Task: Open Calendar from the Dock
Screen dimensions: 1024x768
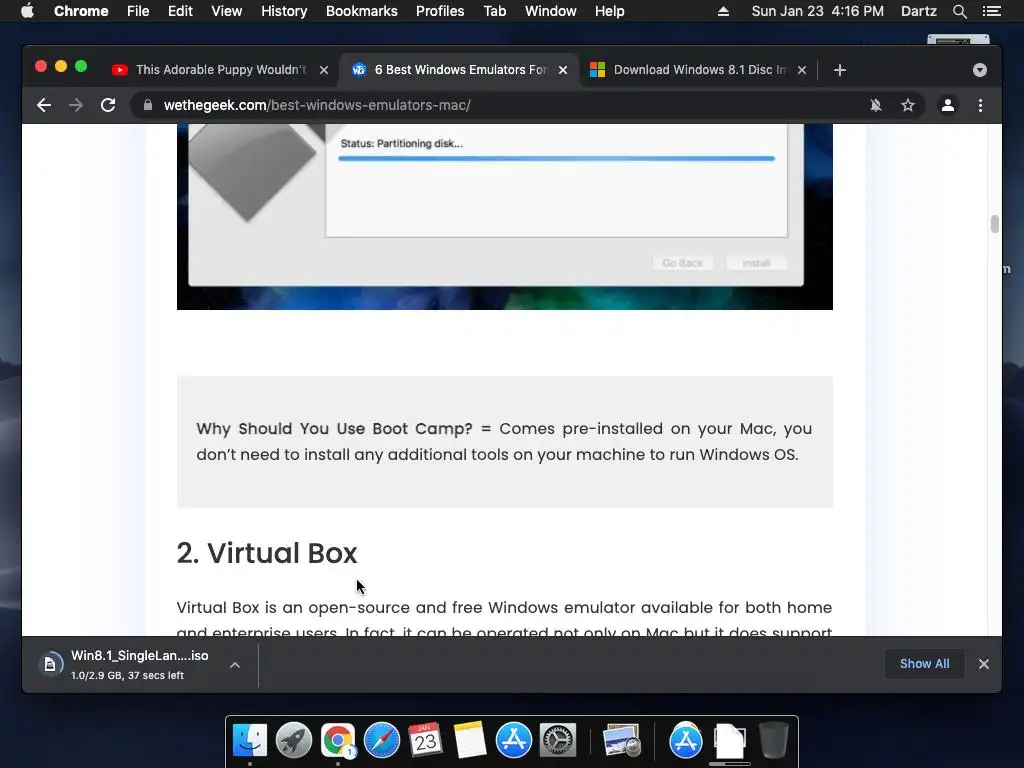Action: tap(426, 741)
